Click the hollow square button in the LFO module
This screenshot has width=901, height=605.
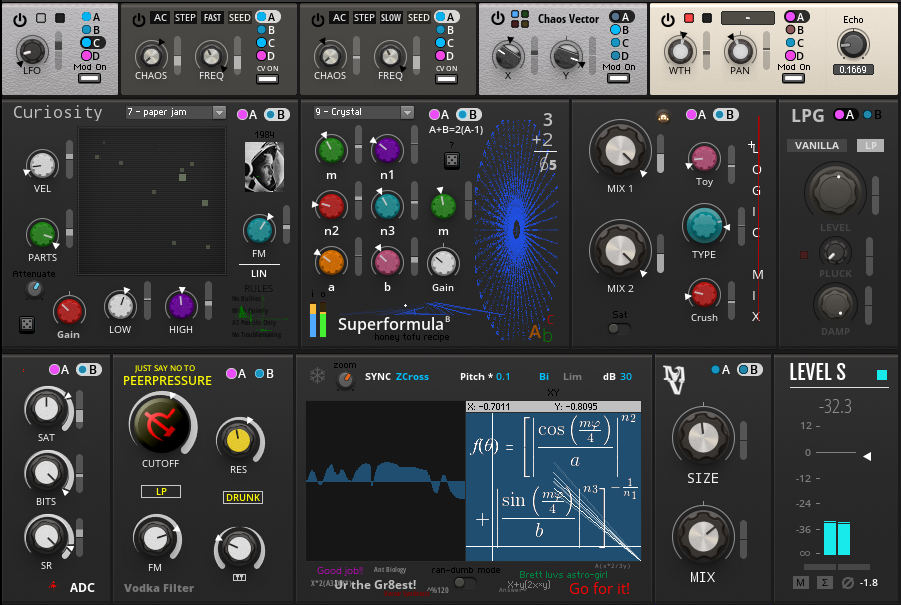pos(41,18)
